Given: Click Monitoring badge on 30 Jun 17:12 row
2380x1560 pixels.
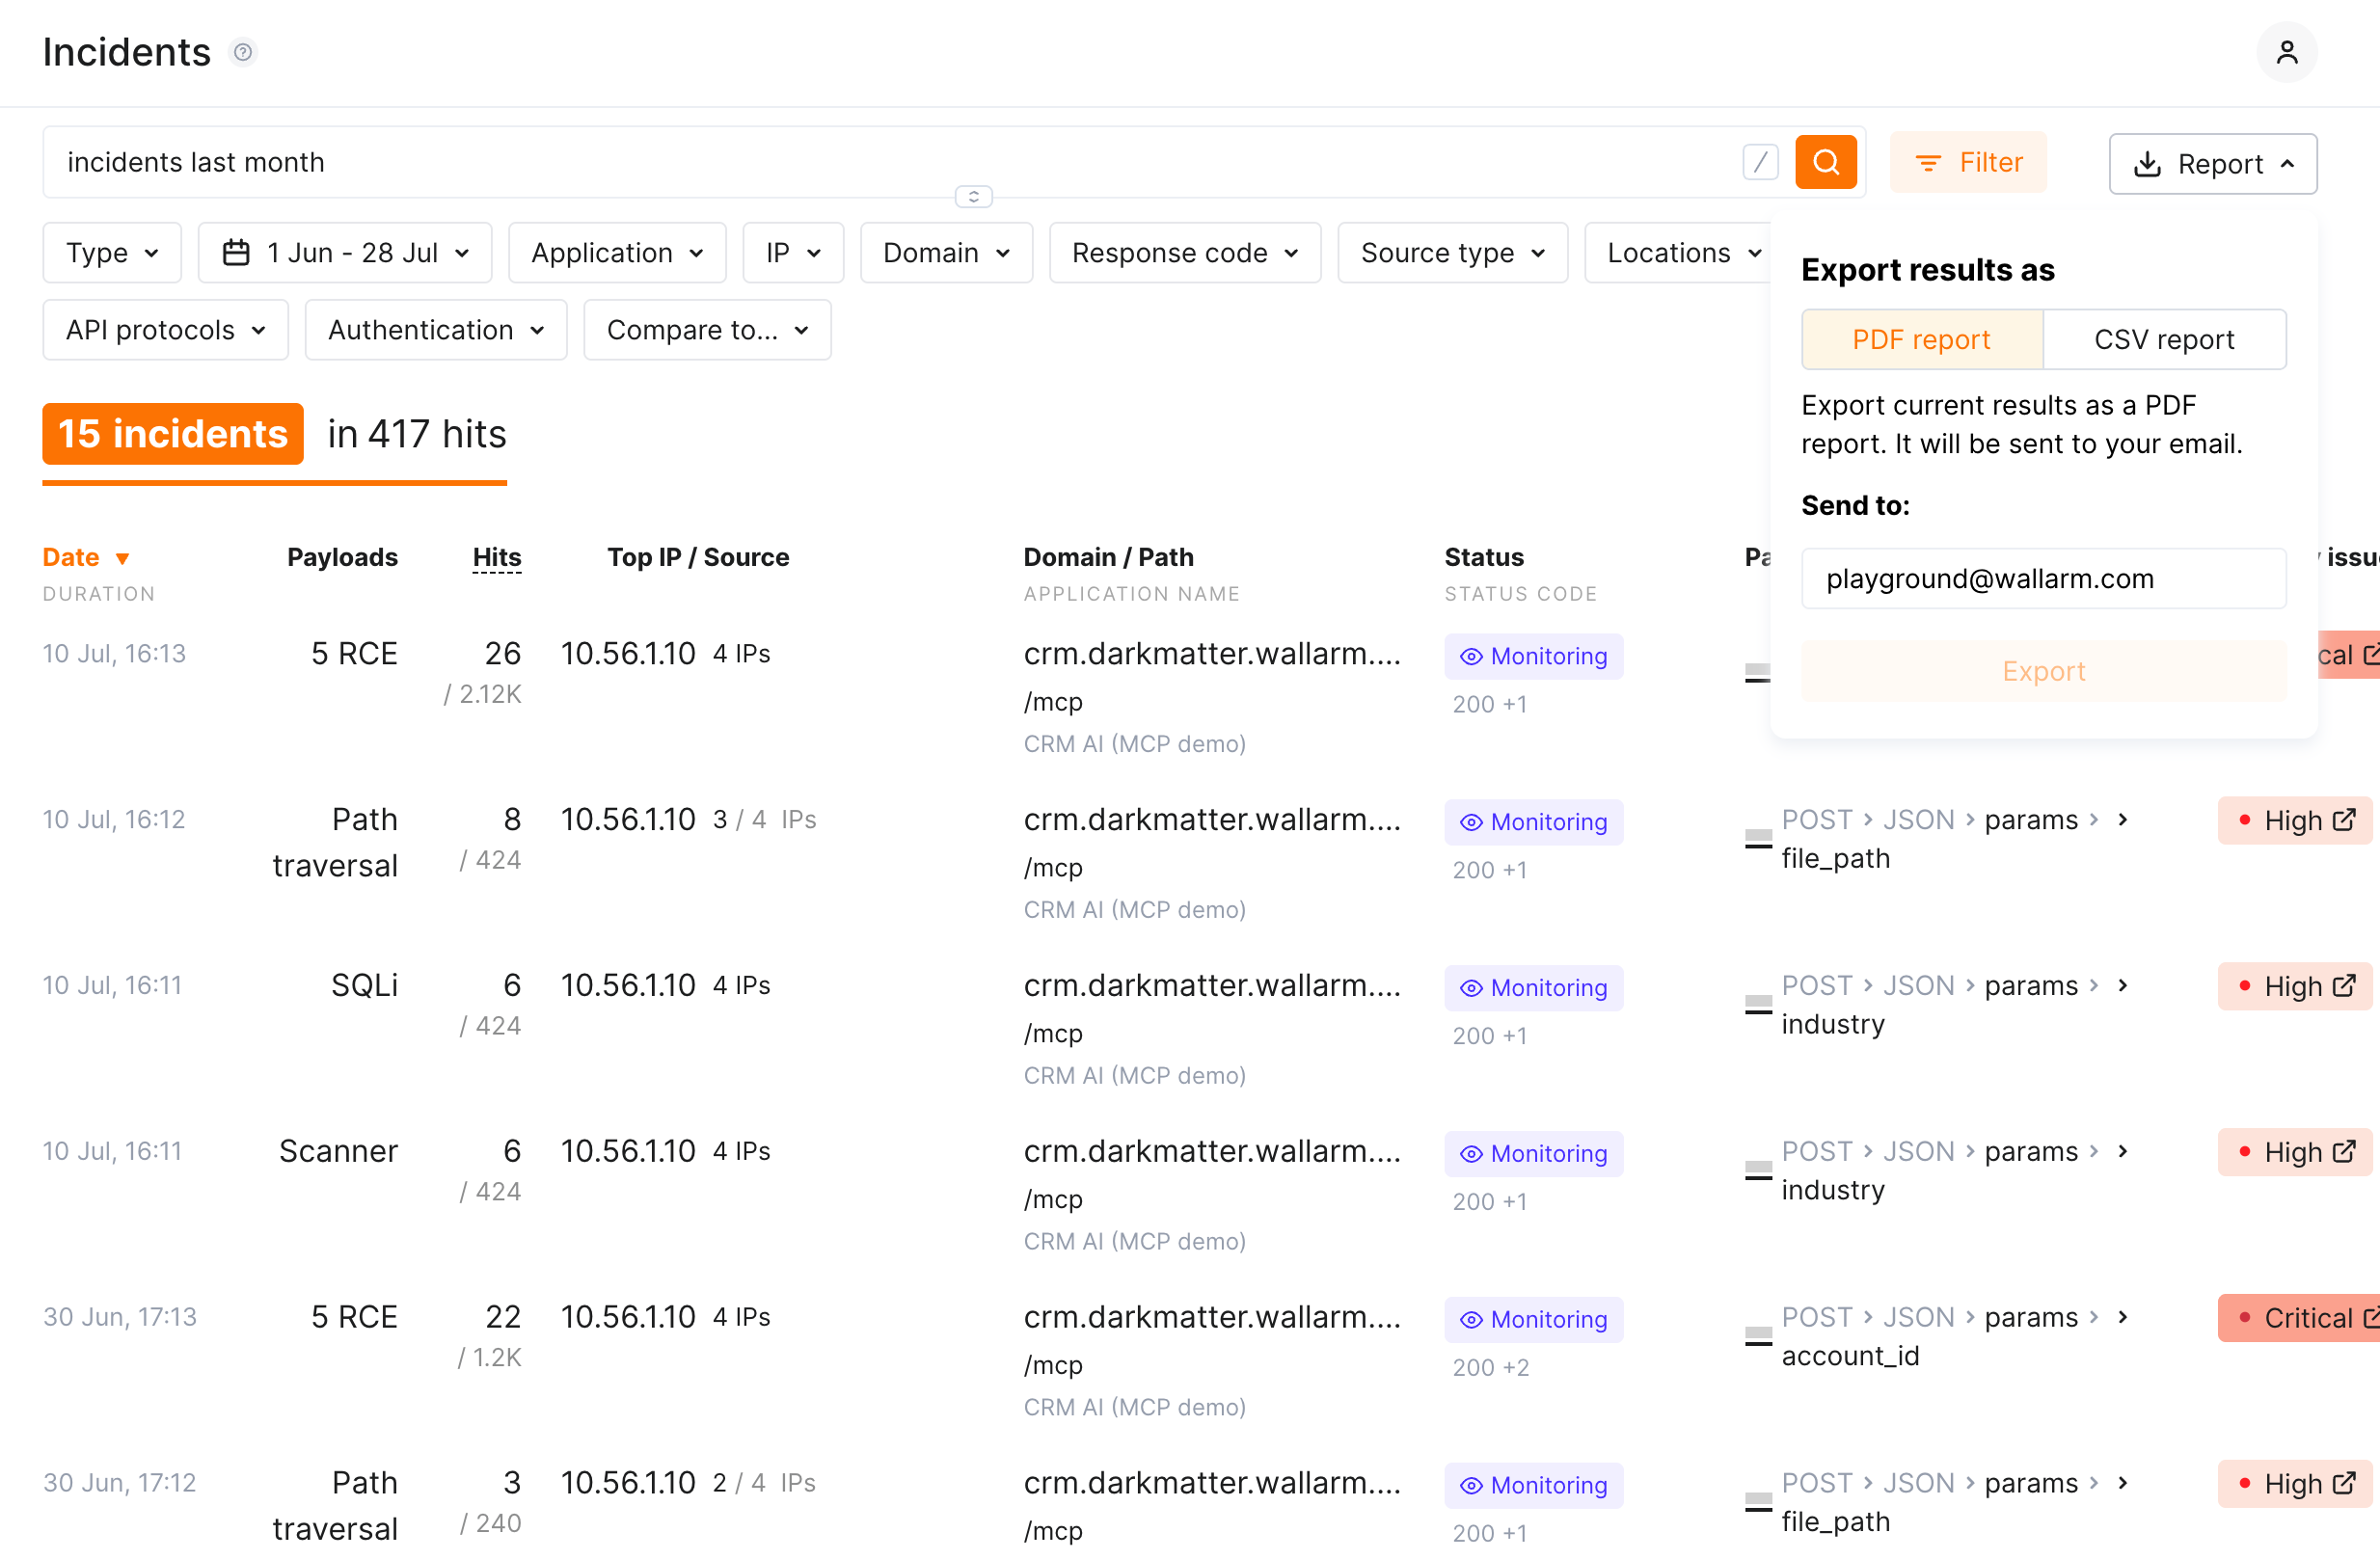Looking at the screenshot, I should click(1533, 1486).
